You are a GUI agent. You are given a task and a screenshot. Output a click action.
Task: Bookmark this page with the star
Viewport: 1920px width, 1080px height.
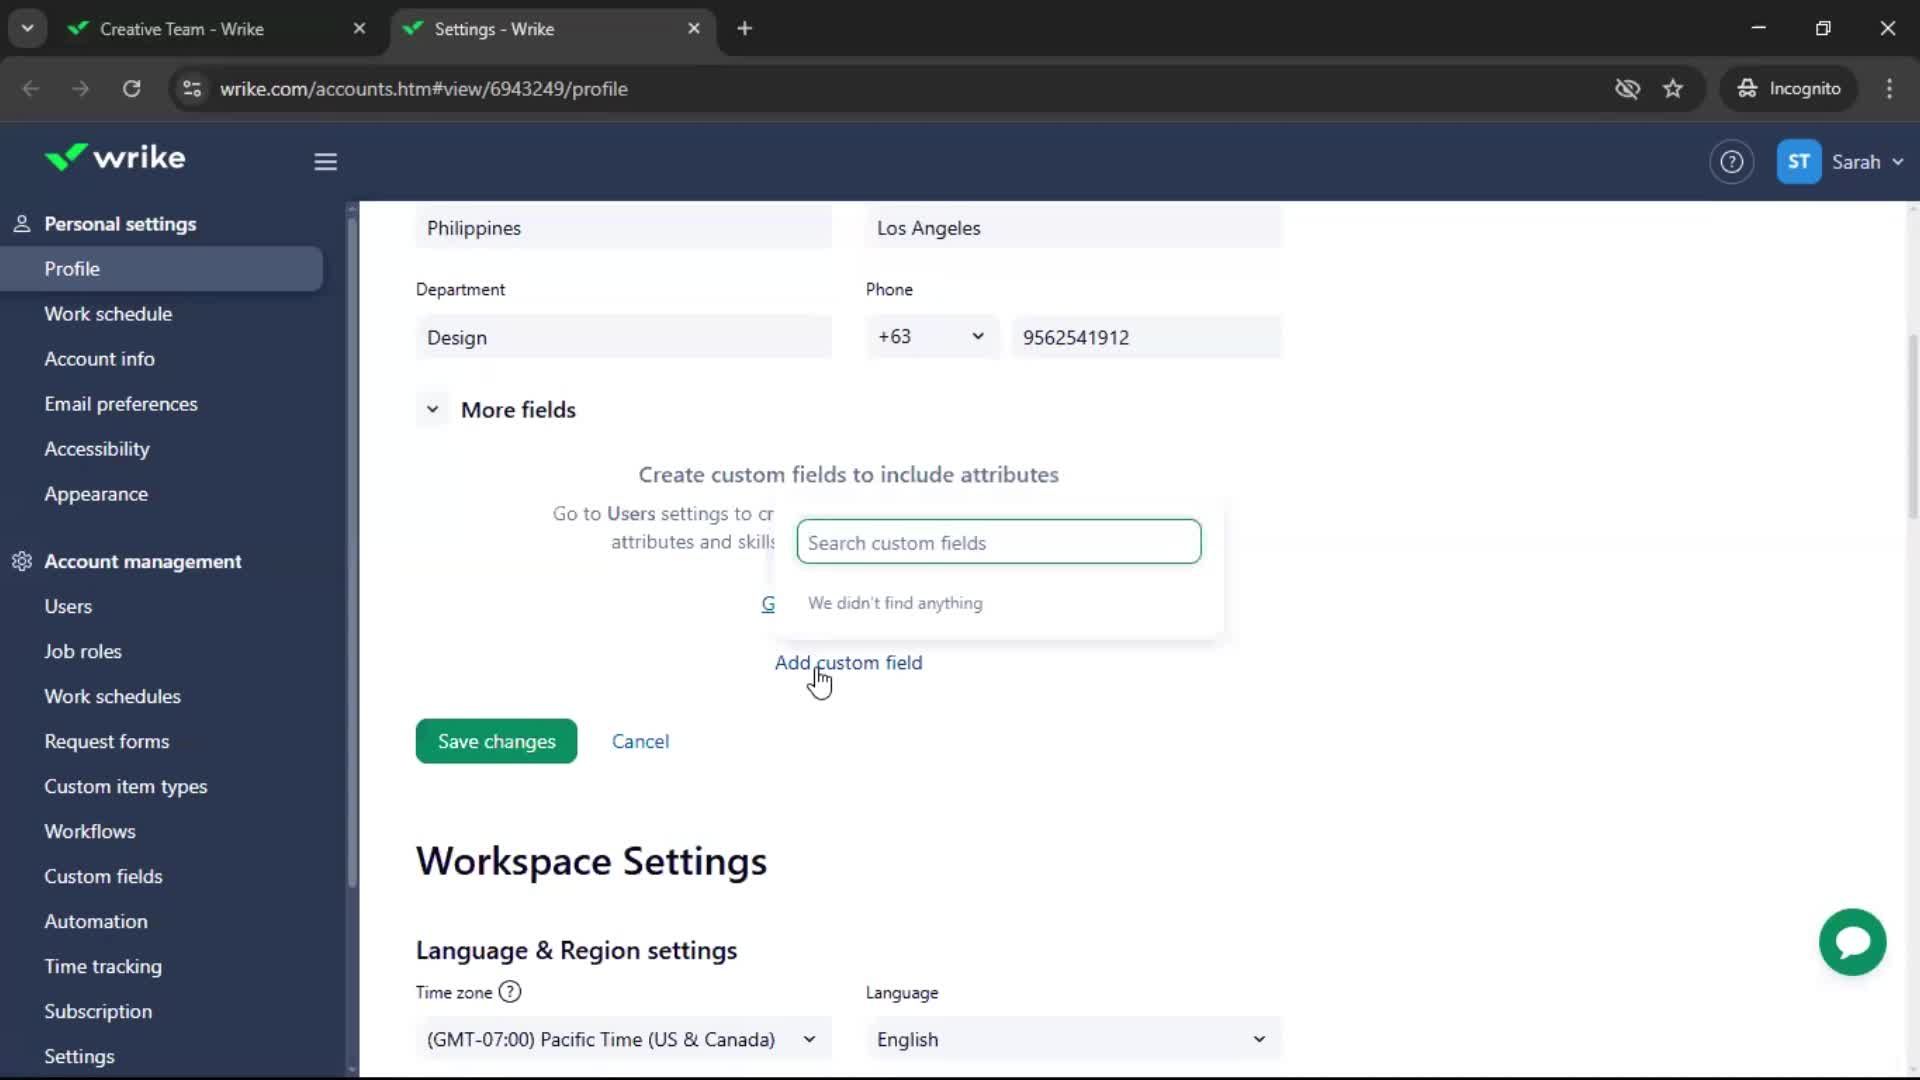click(1673, 89)
